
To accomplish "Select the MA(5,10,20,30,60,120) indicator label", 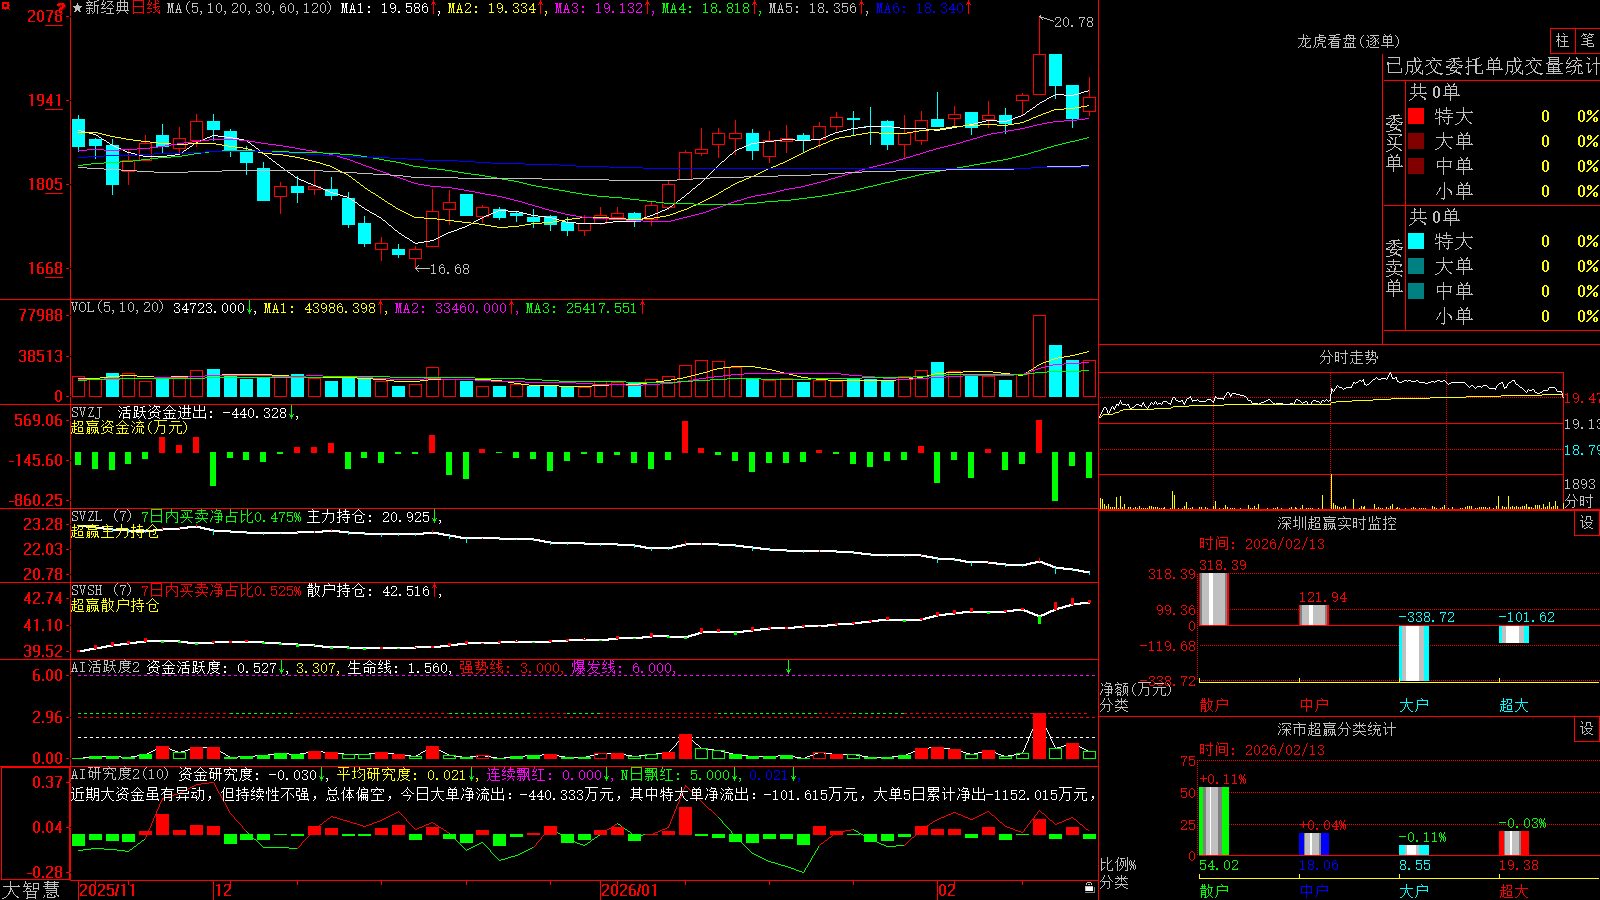I will point(250,8).
